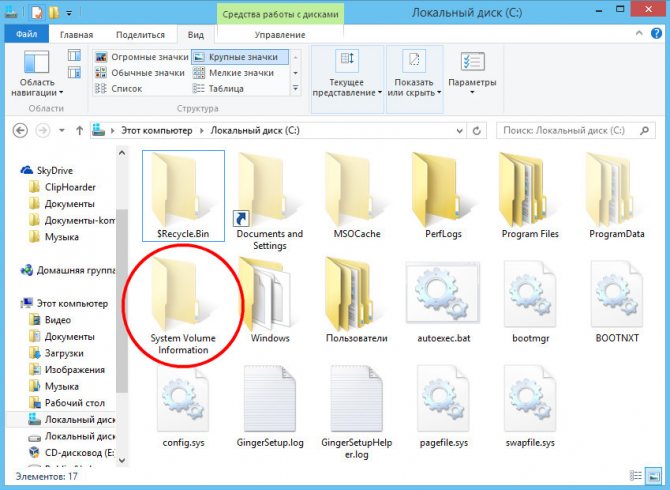The height and width of the screenshot is (490, 670).
Task: Expand the layout gallery more arrow
Action: pyautogui.click(x=295, y=88)
